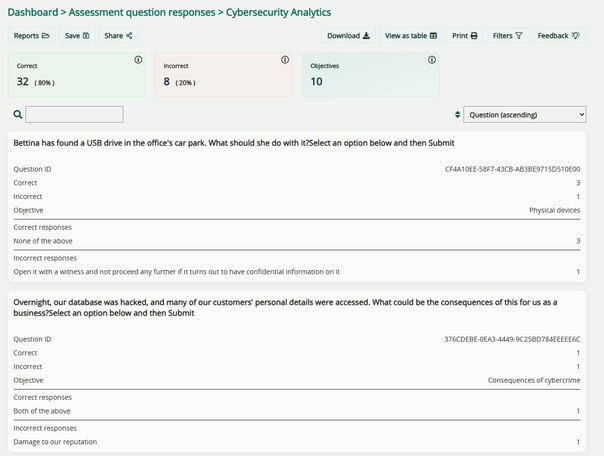Download the analytics report

point(348,36)
